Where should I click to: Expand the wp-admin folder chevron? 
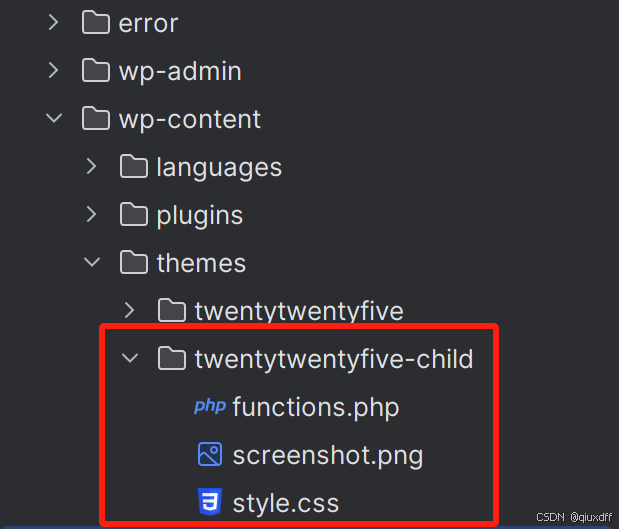pyautogui.click(x=54, y=70)
